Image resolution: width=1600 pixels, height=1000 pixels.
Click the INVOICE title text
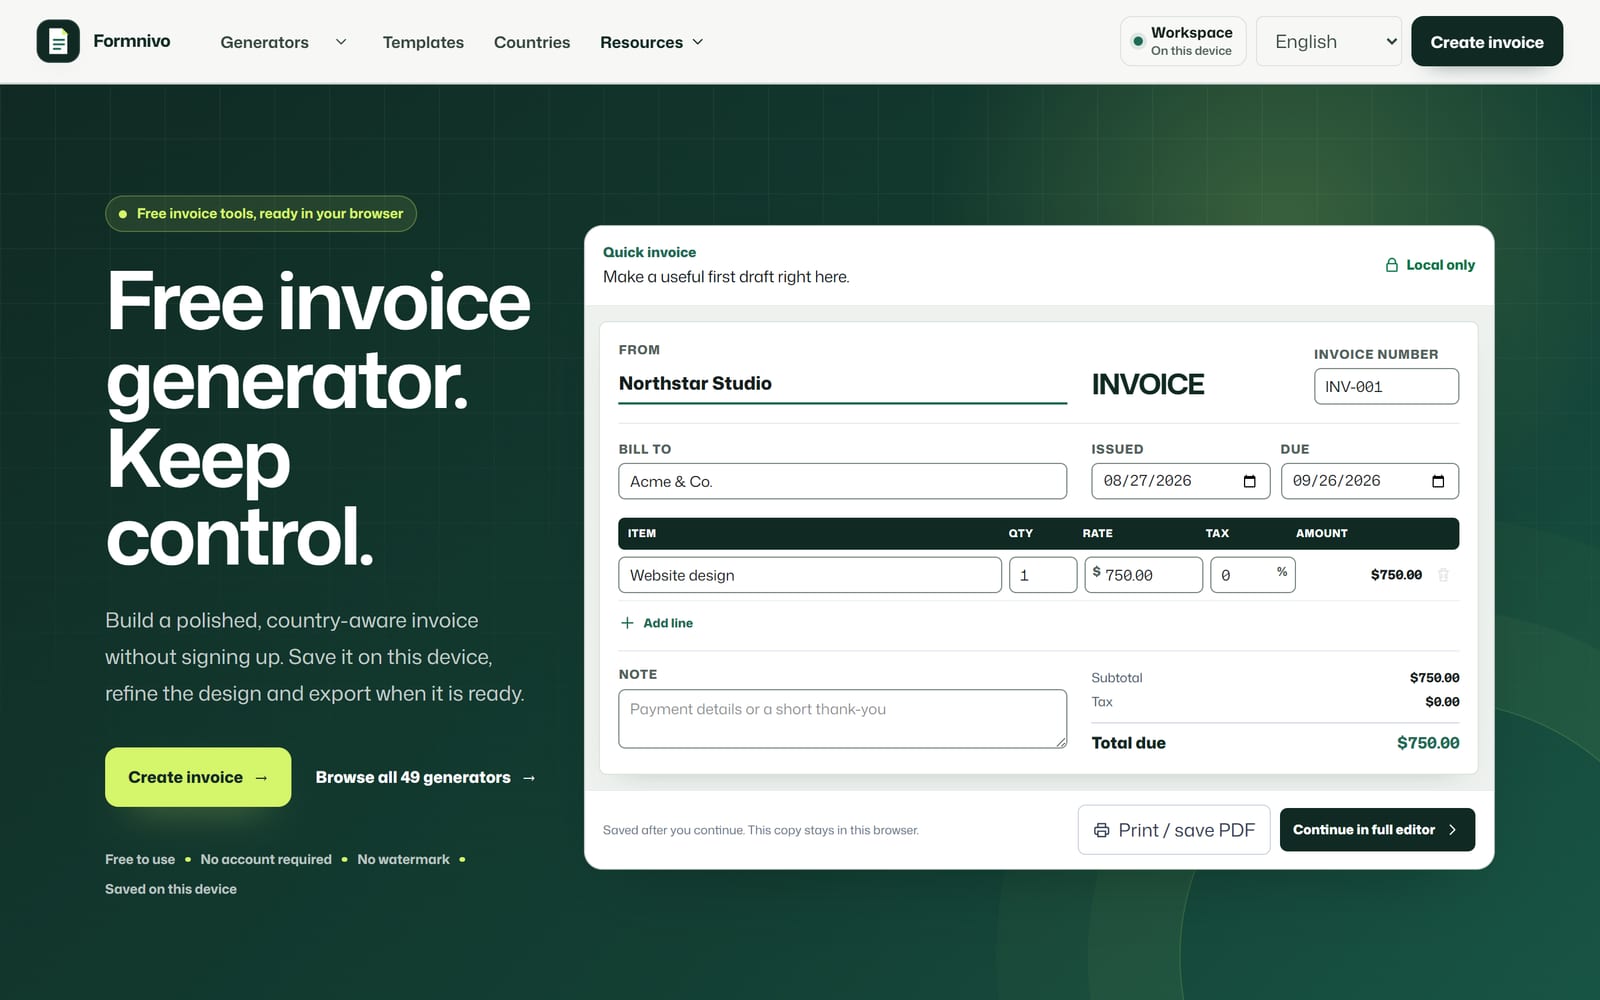(1148, 384)
